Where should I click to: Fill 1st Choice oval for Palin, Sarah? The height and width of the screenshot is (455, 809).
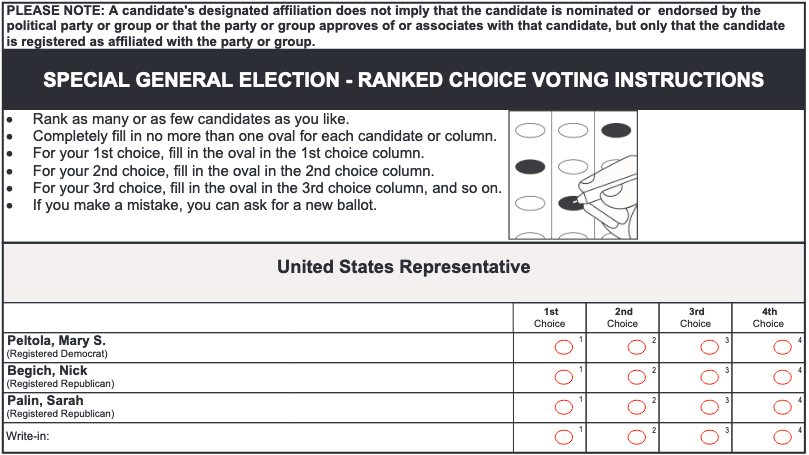coord(563,407)
